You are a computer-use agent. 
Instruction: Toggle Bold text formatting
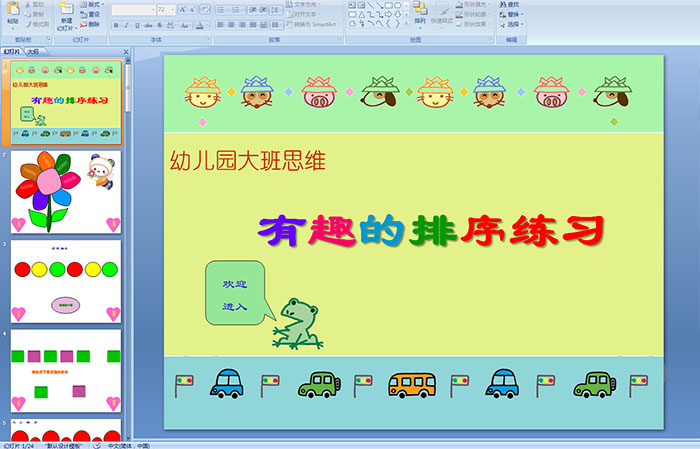114,24
